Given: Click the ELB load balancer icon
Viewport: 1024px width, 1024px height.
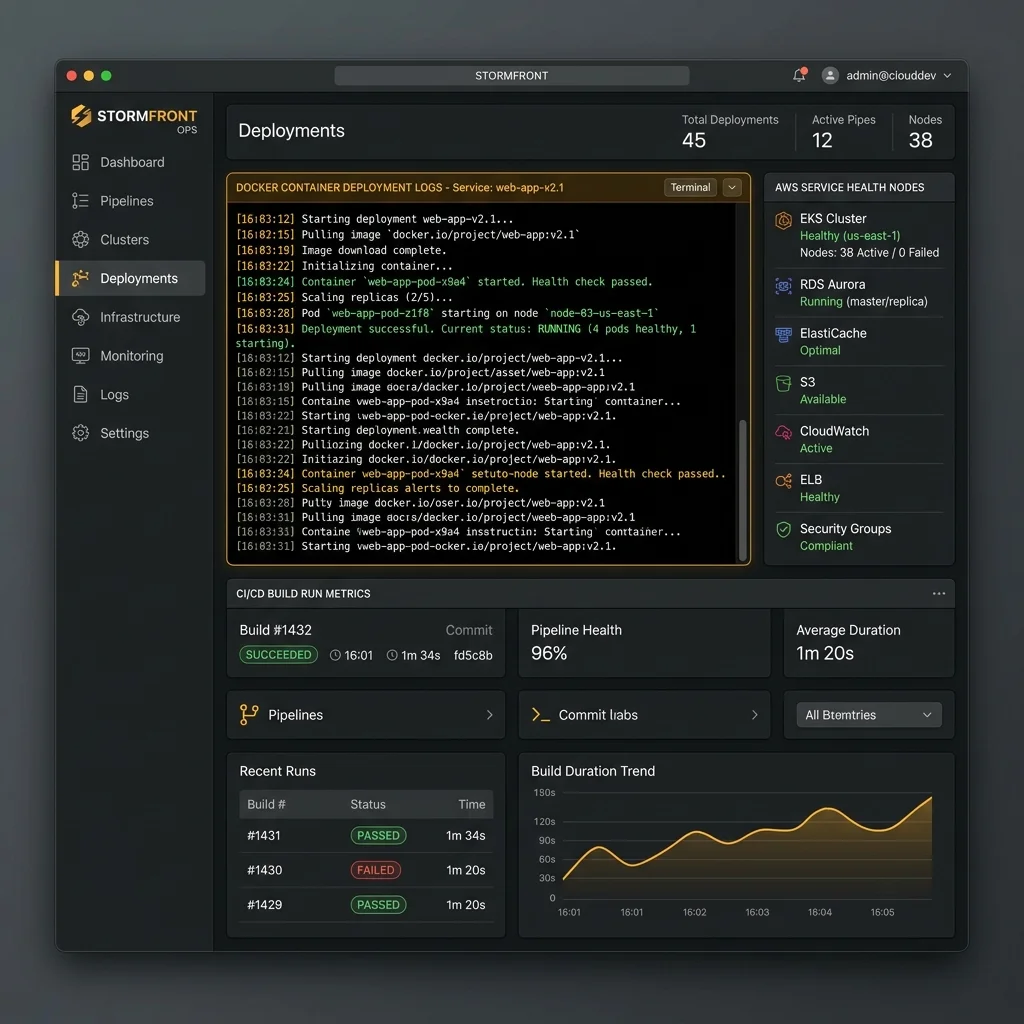Looking at the screenshot, I should click(x=784, y=481).
